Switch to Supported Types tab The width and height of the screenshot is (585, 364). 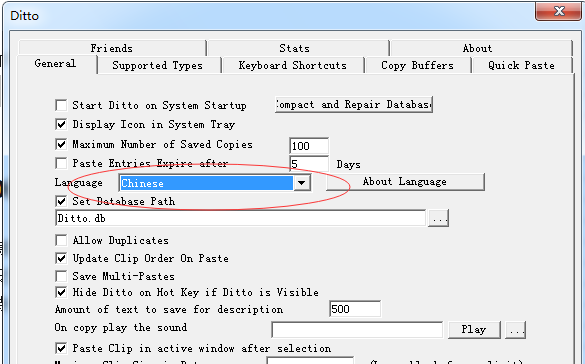(x=159, y=65)
